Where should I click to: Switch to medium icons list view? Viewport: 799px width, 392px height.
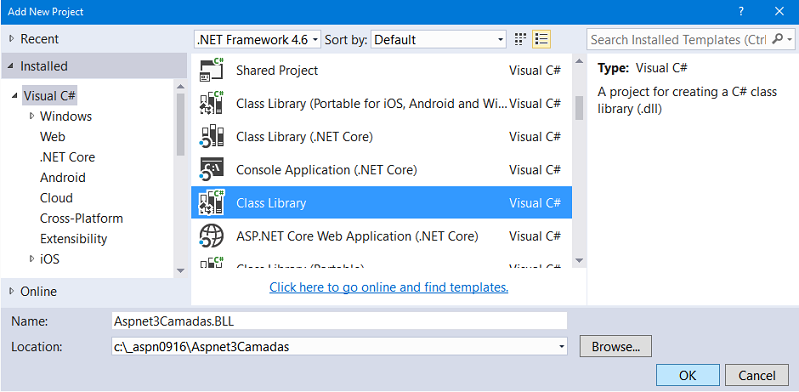541,39
